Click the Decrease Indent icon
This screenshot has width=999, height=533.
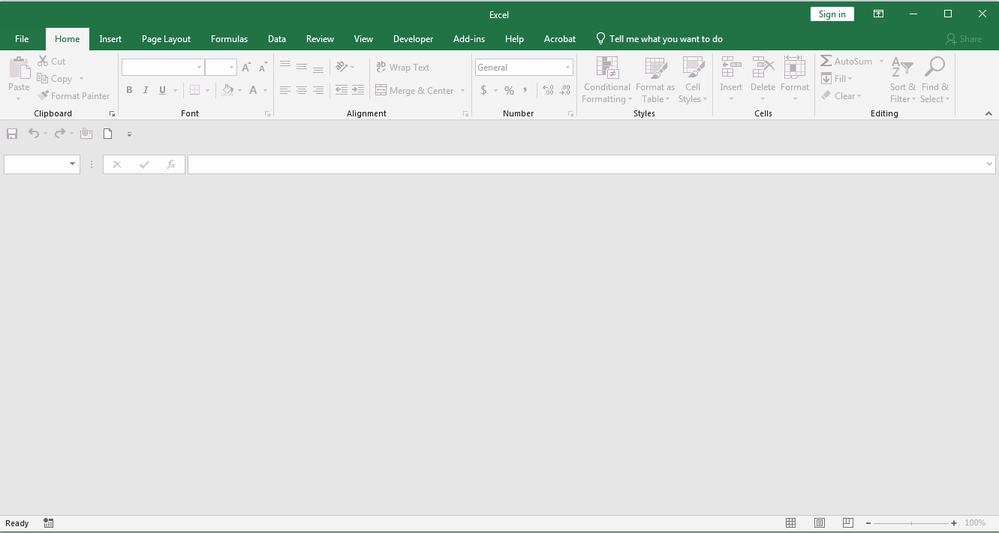[341, 90]
